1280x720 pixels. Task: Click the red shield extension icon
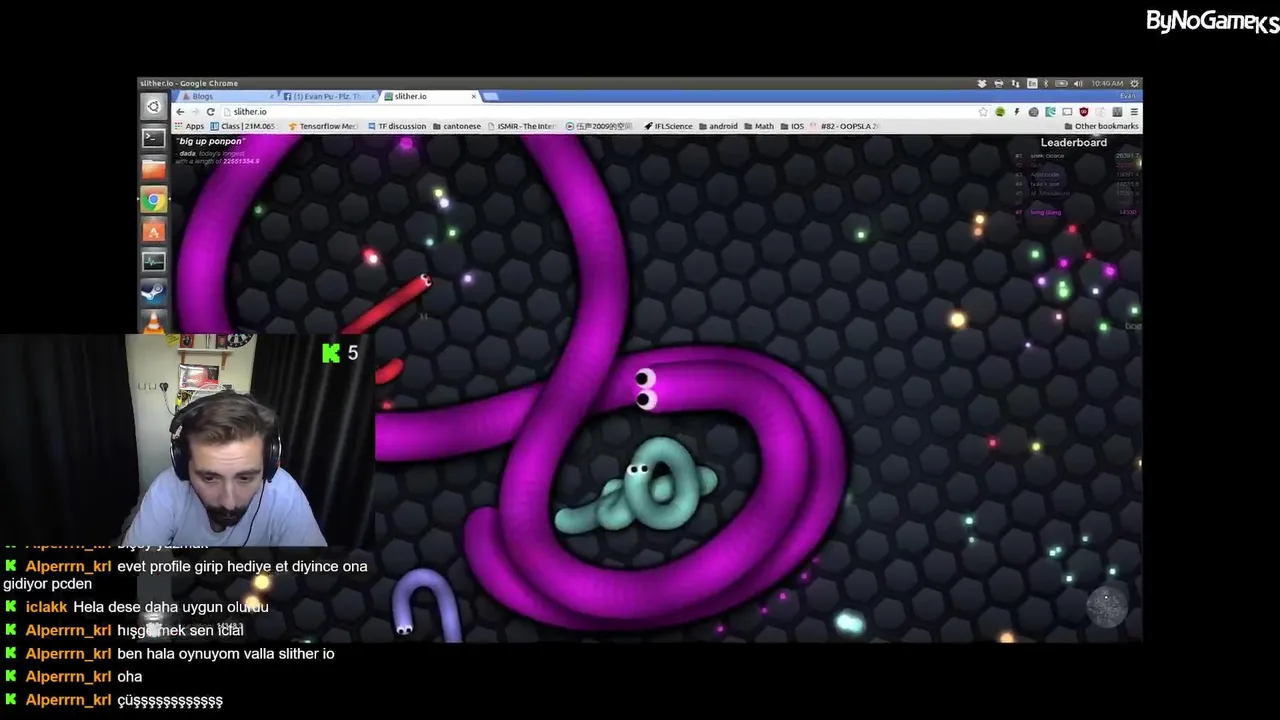[x=1084, y=112]
